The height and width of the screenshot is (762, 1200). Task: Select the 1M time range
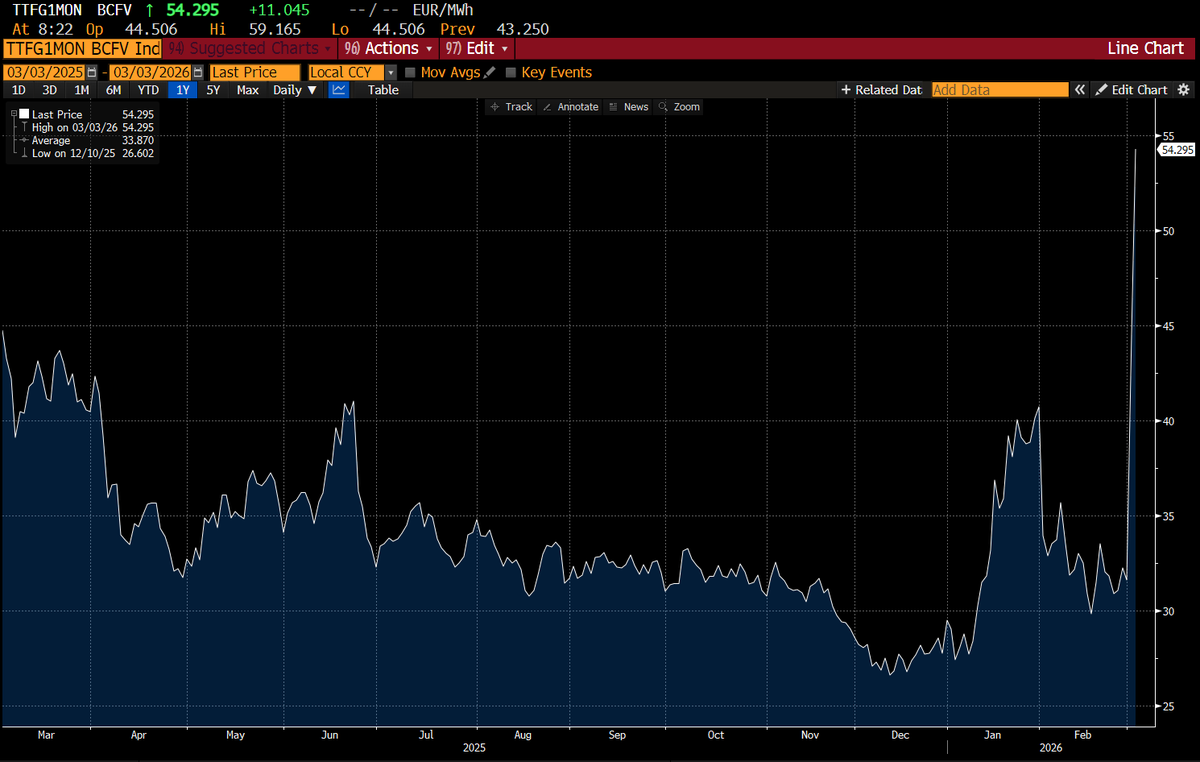click(81, 90)
